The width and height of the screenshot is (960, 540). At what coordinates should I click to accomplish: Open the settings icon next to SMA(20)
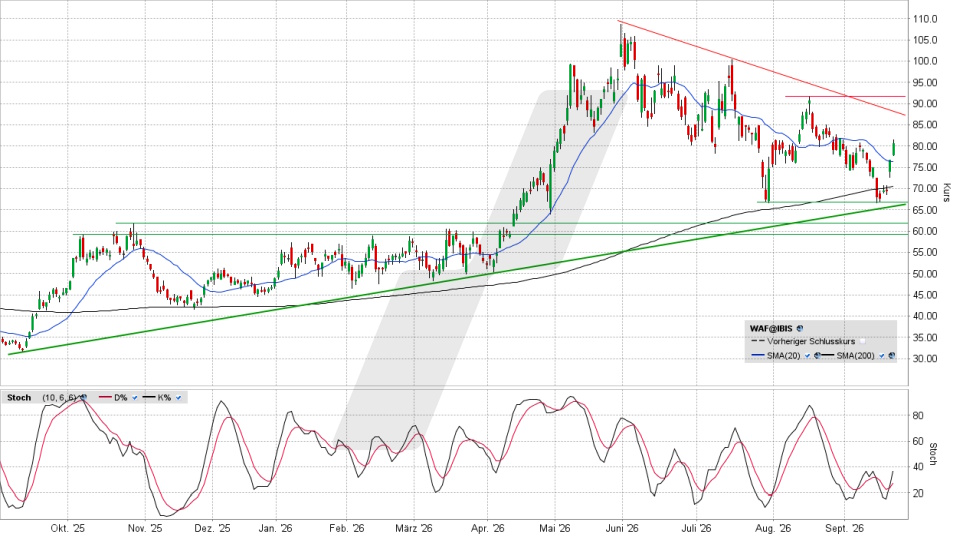coord(817,356)
